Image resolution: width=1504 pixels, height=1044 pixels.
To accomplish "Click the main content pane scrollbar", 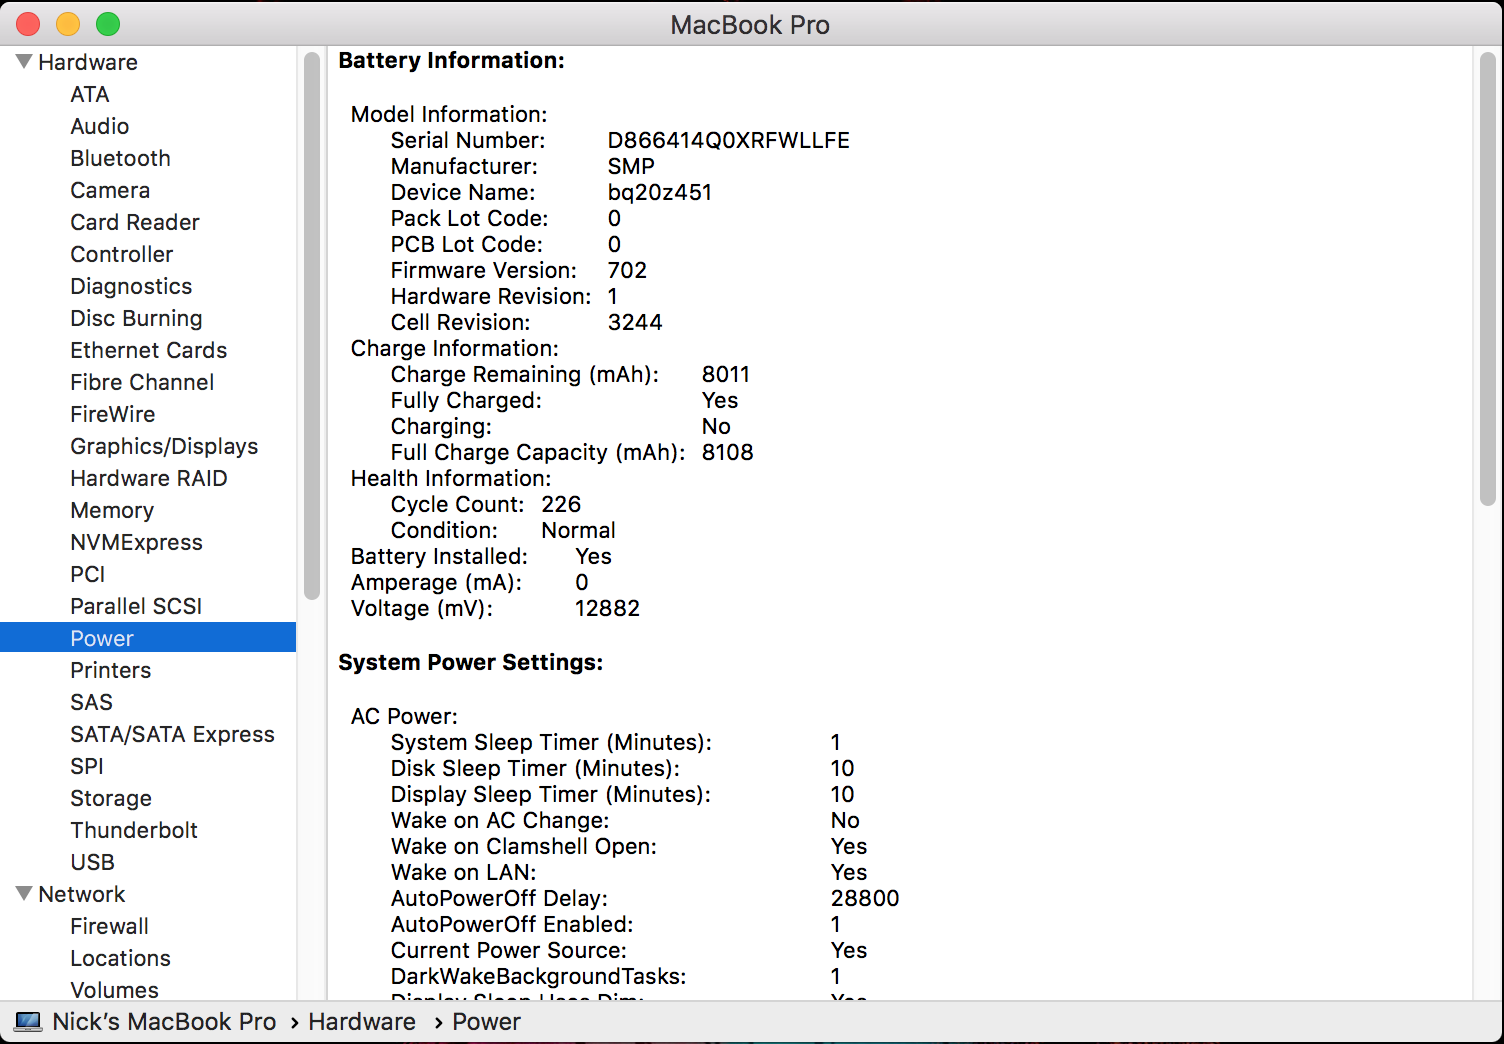I will click(x=1487, y=280).
